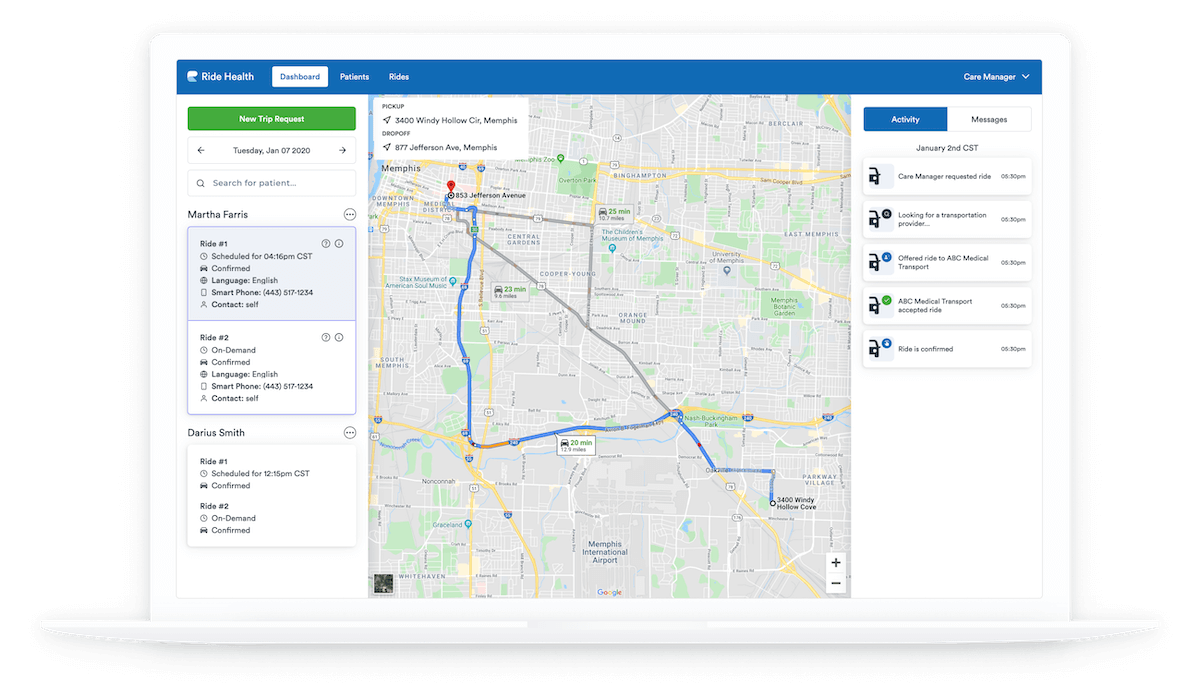Click Google logo on the map
Screen dimensions: 1200x698
coord(609,592)
